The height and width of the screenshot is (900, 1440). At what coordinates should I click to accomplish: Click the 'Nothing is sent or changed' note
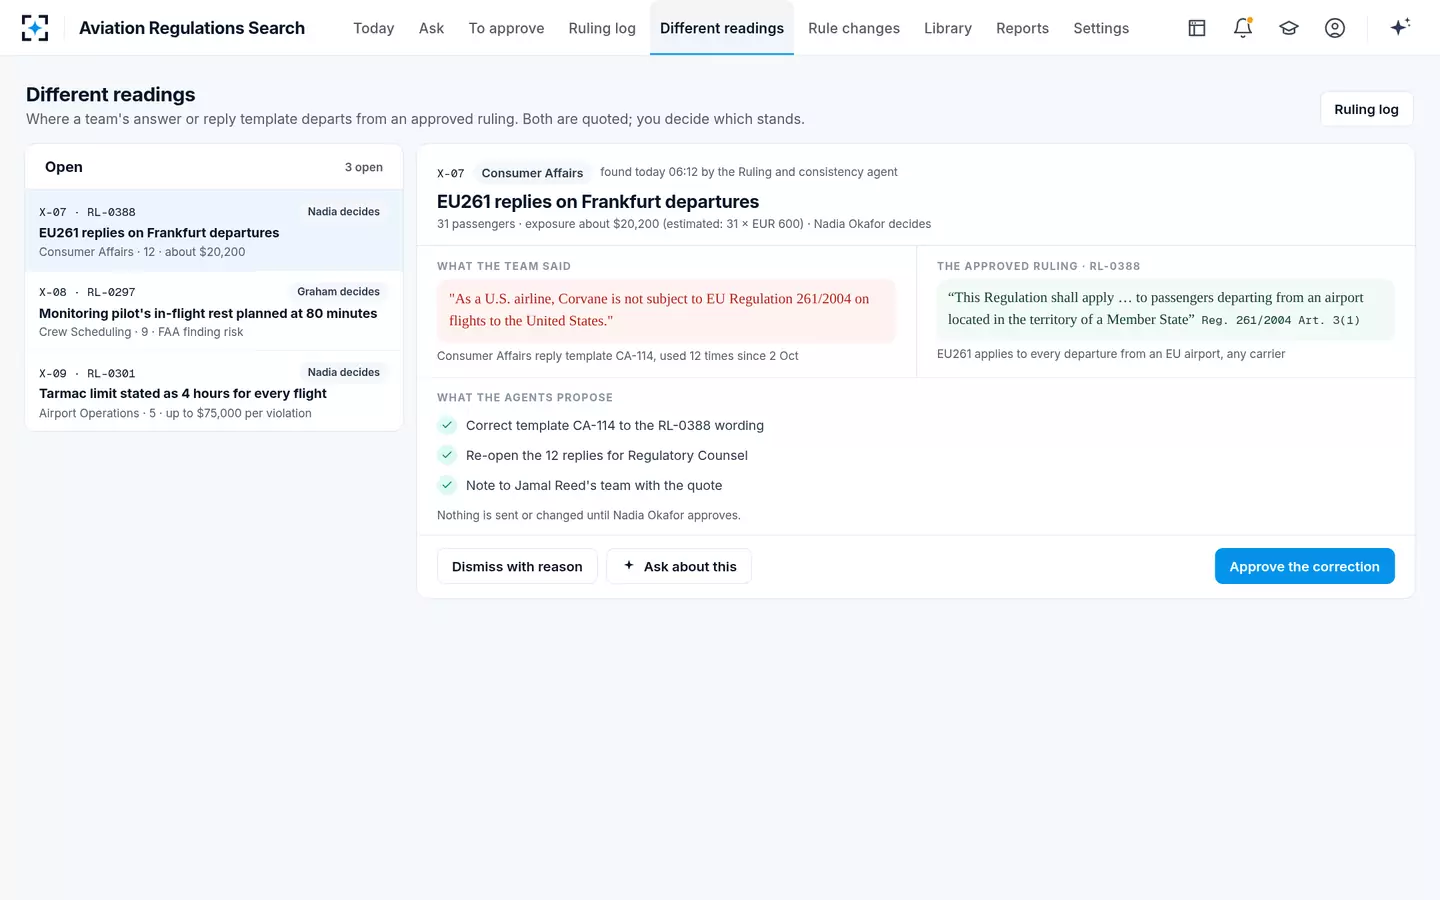pos(589,516)
